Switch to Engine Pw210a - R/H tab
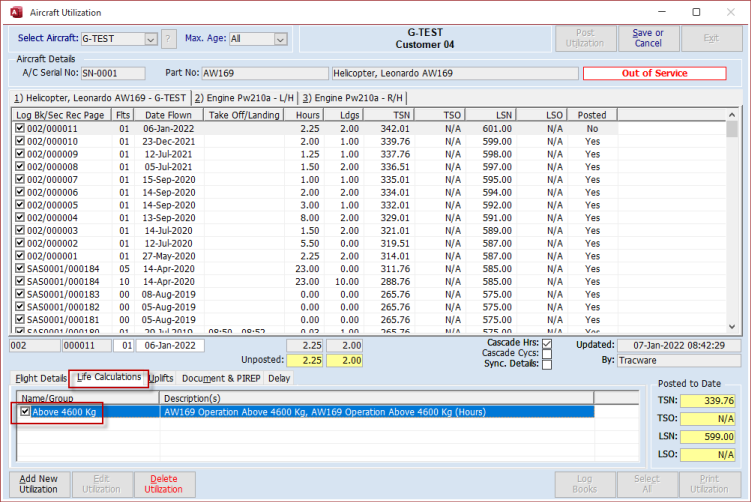The image size is (751, 502). tap(353, 98)
